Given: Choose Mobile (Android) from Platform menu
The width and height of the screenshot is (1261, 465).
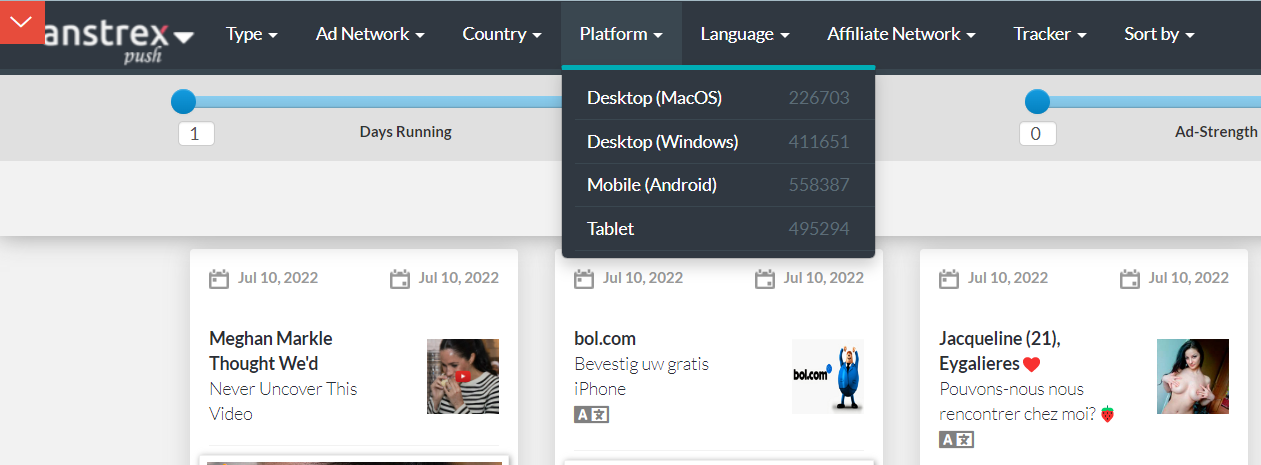Looking at the screenshot, I should (x=651, y=185).
